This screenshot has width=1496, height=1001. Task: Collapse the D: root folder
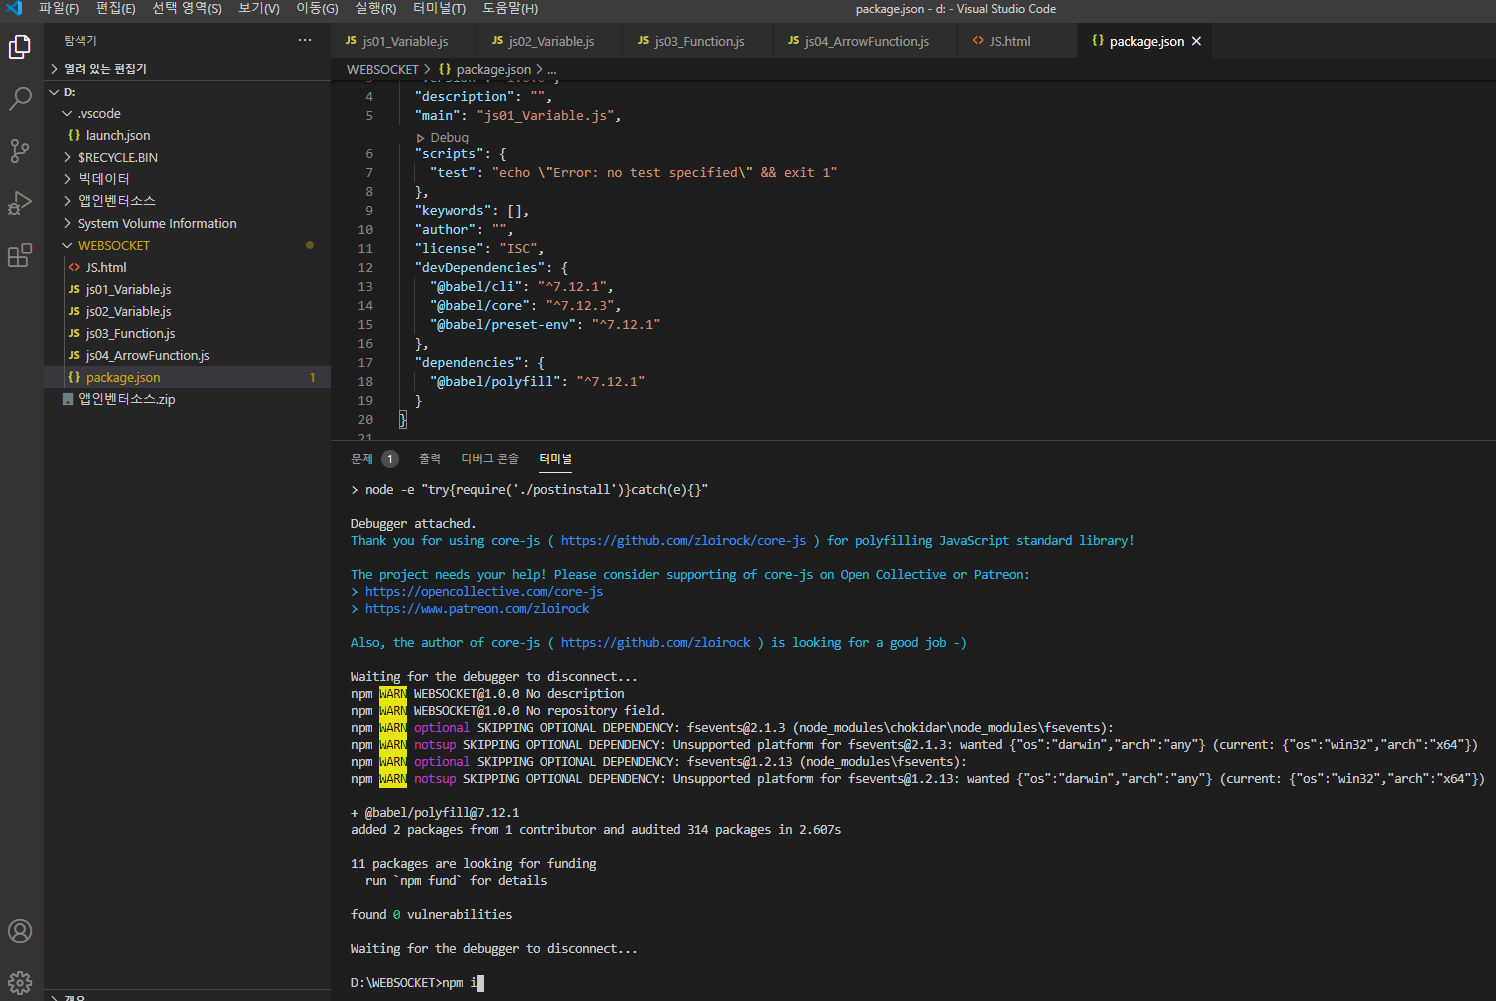coord(54,92)
